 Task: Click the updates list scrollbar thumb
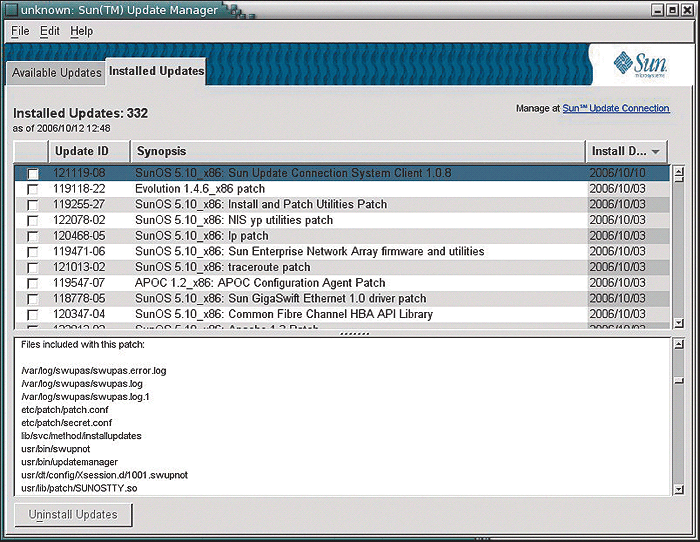point(679,179)
